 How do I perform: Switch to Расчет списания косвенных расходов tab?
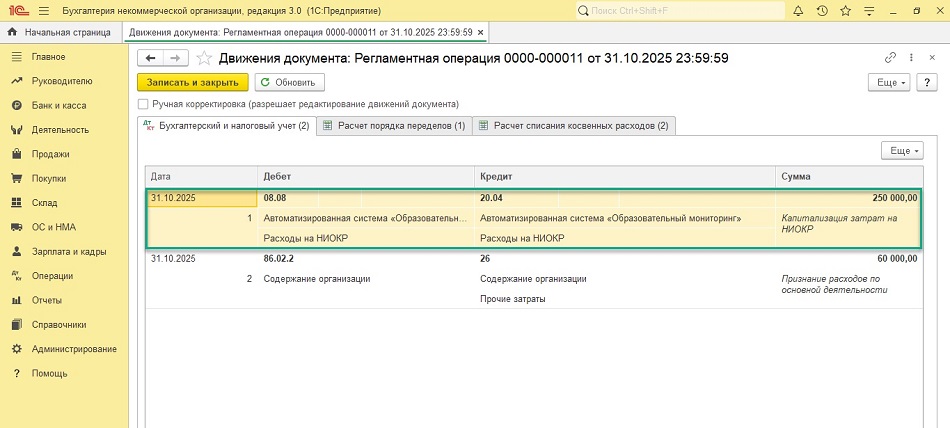pyautogui.click(x=573, y=126)
